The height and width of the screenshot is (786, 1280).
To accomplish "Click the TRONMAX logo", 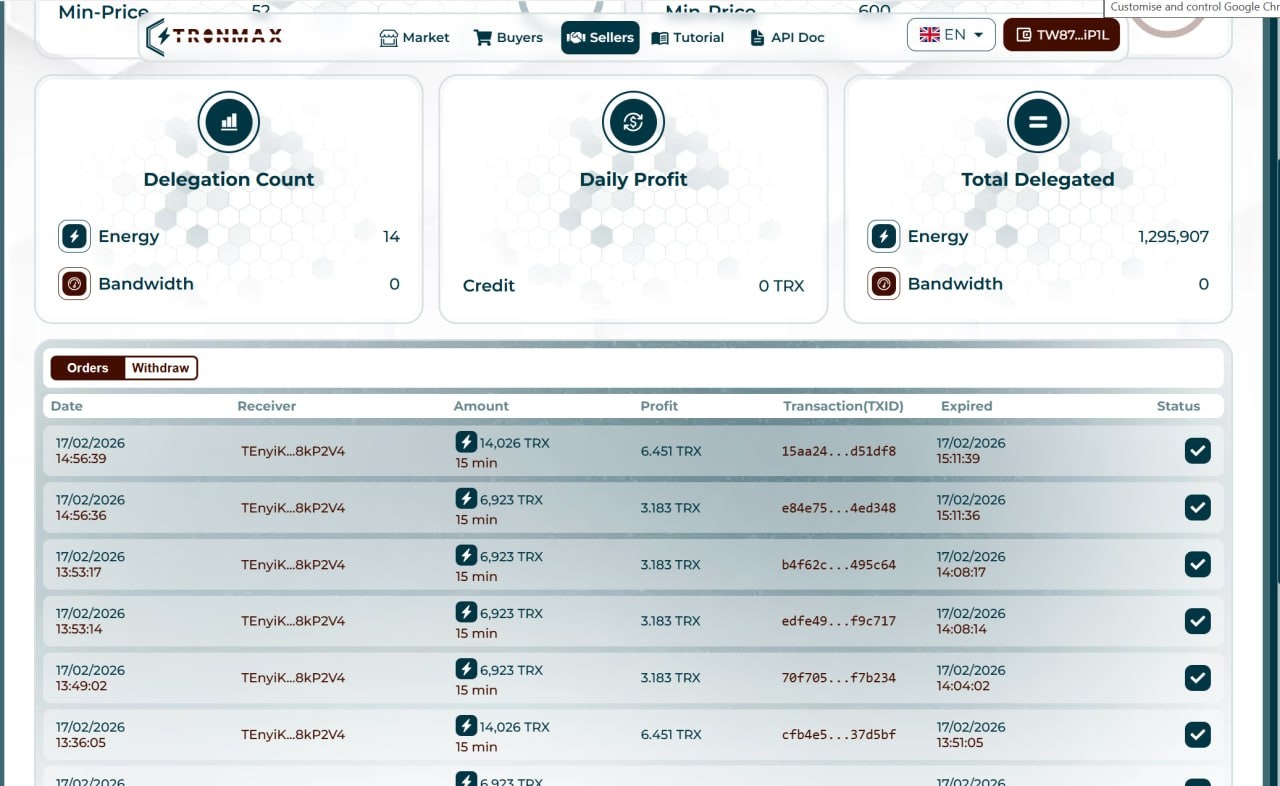I will pos(213,36).
